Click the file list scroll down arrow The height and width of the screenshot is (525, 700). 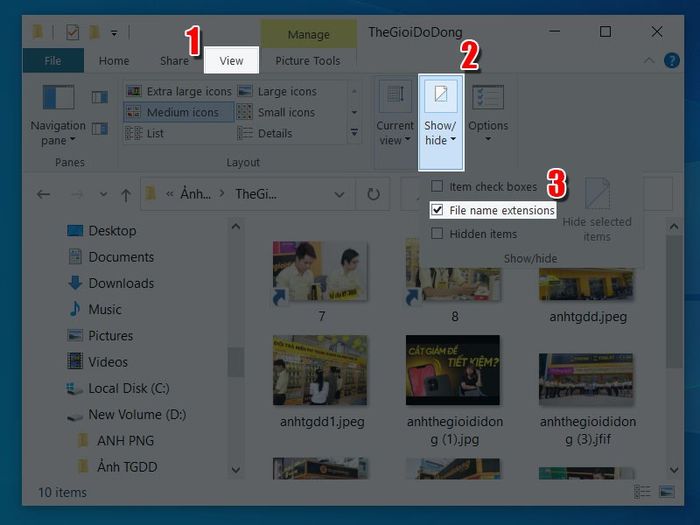pyautogui.click(x=674, y=470)
